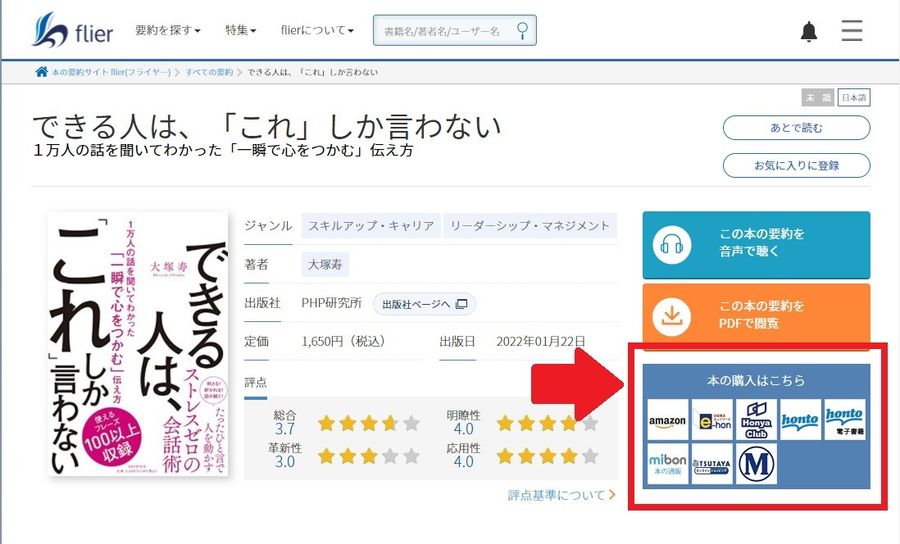Click the 明瞭性 4.0 star rating
Viewport: 900px width, 544px height.
(548, 423)
